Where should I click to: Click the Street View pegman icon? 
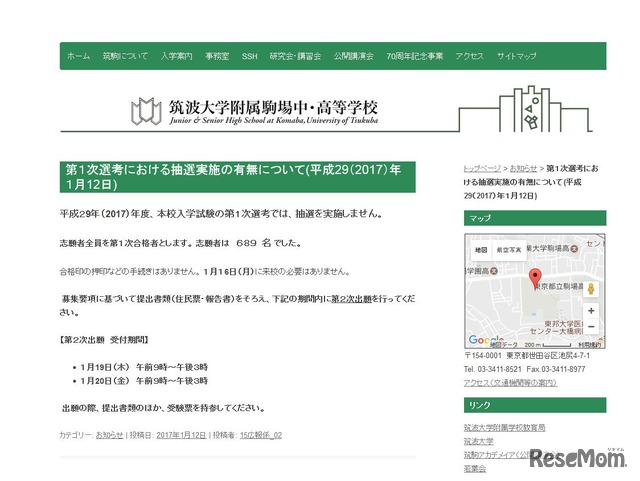(x=591, y=289)
